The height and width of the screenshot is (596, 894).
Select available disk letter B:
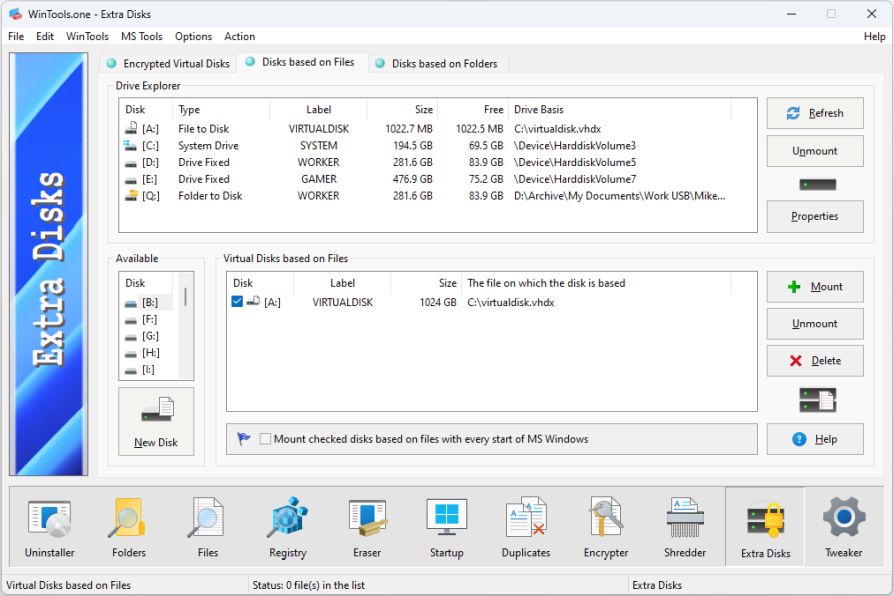[x=148, y=302]
